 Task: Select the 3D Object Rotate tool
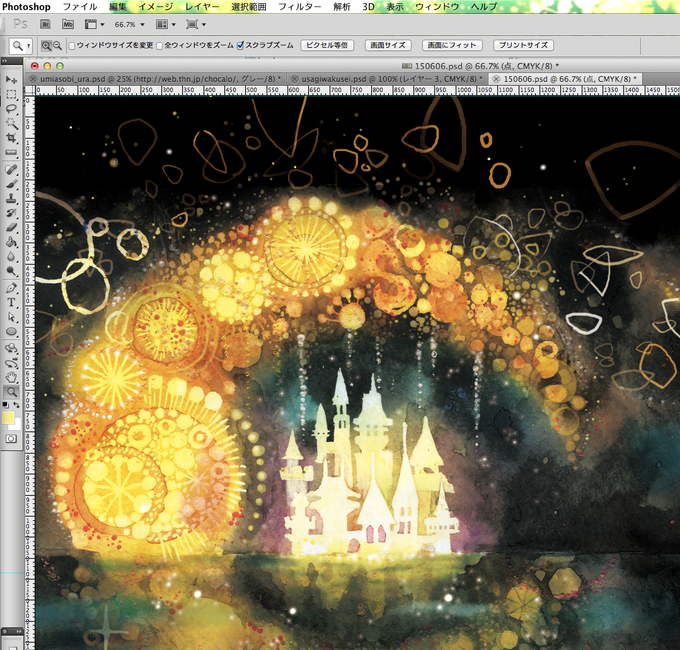click(x=11, y=348)
